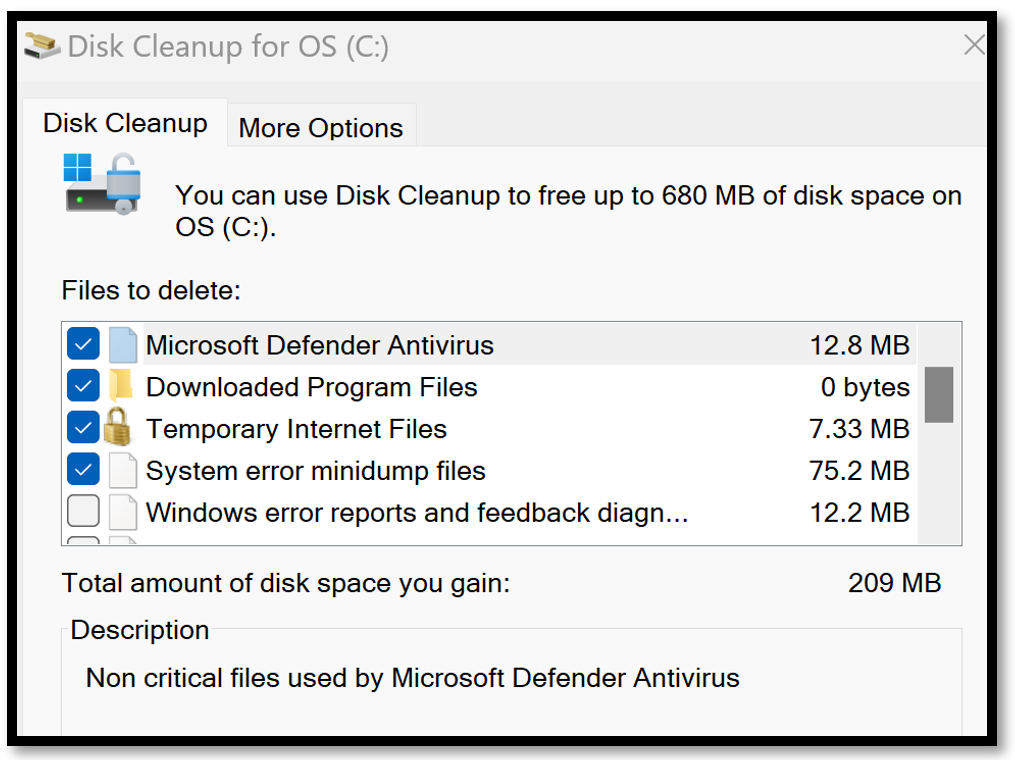Uncheck Temporary Internet Files
Screen dimensions: 1015x760
pyautogui.click(x=83, y=427)
